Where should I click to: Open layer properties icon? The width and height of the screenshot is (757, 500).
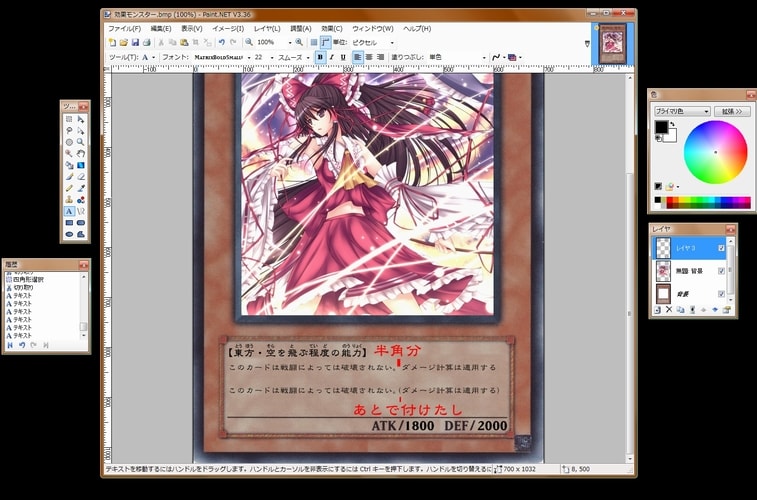(x=727, y=310)
